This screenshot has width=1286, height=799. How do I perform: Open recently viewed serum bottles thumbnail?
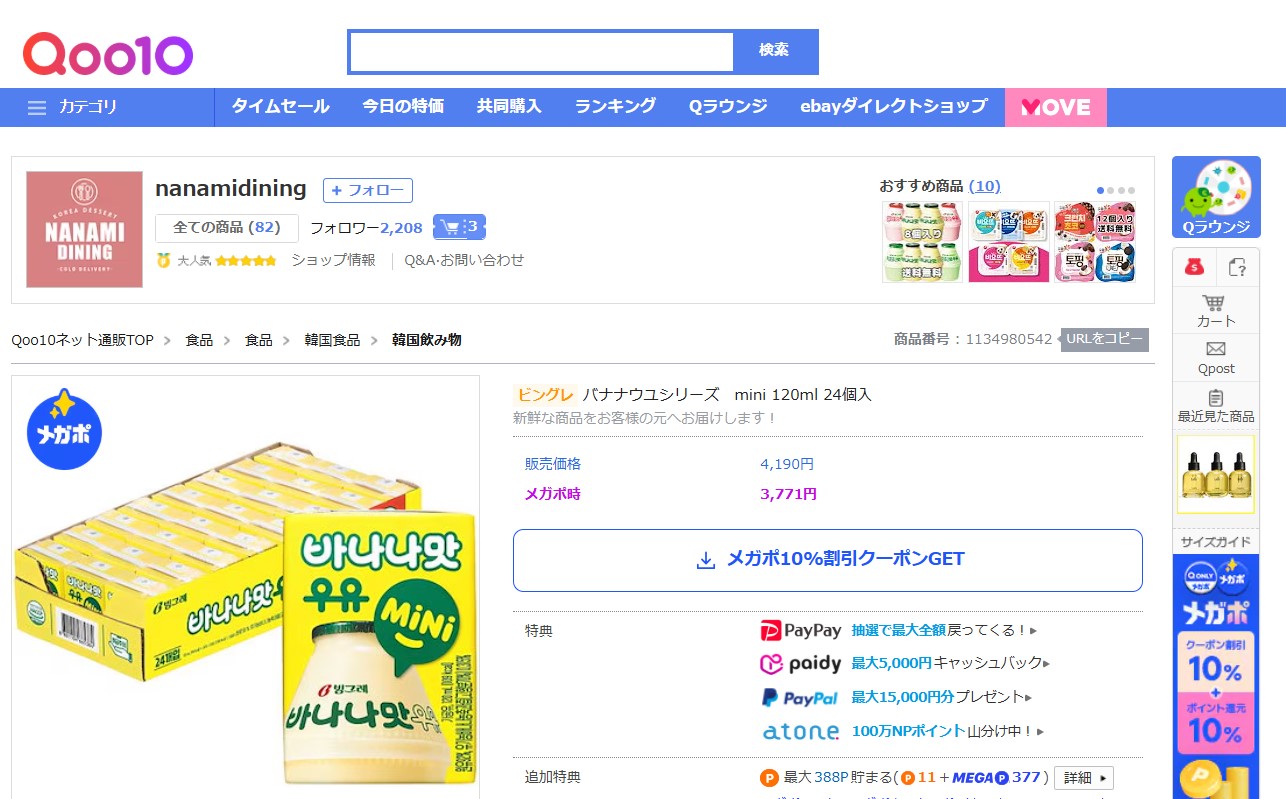tap(1216, 474)
